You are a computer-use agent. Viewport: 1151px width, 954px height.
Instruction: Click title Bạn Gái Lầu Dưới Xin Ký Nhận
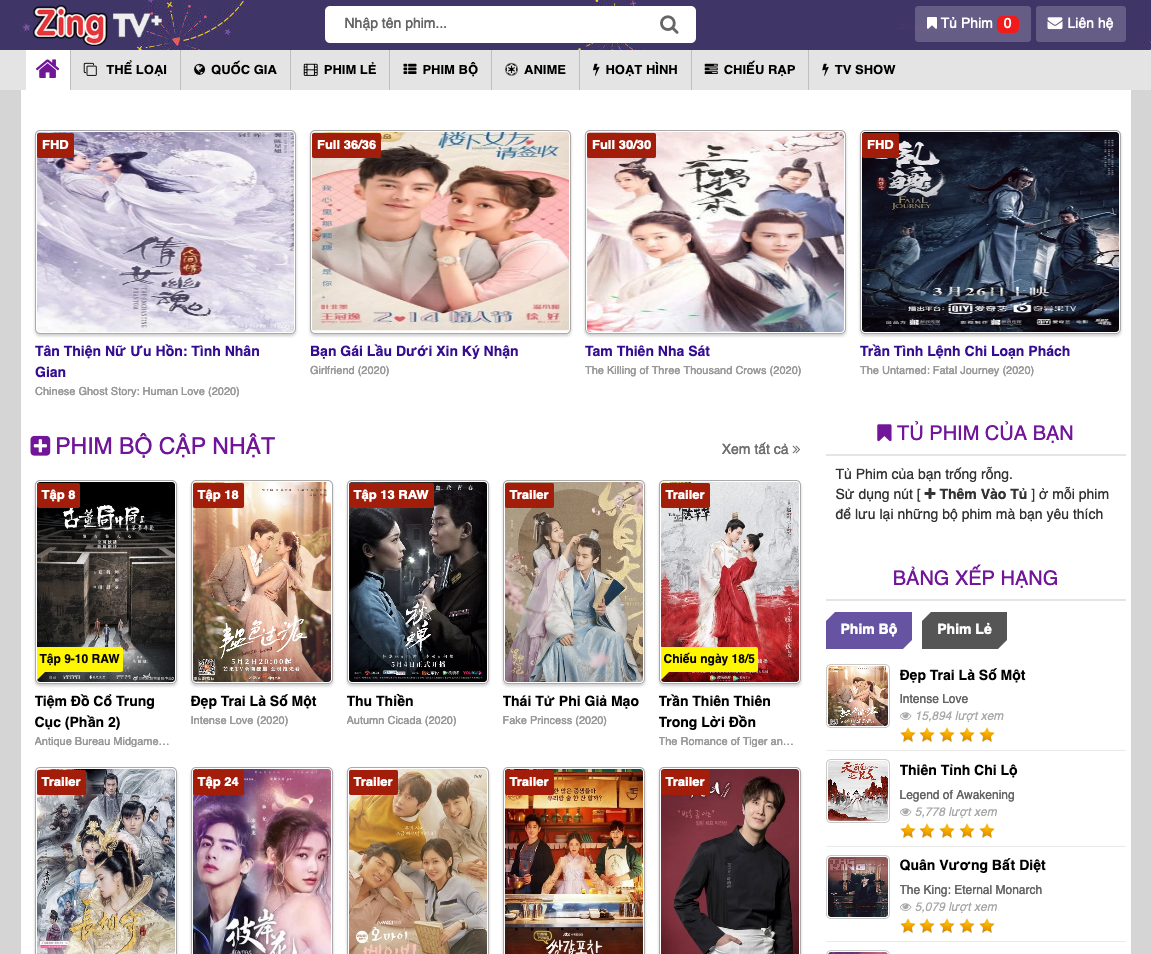[414, 352]
